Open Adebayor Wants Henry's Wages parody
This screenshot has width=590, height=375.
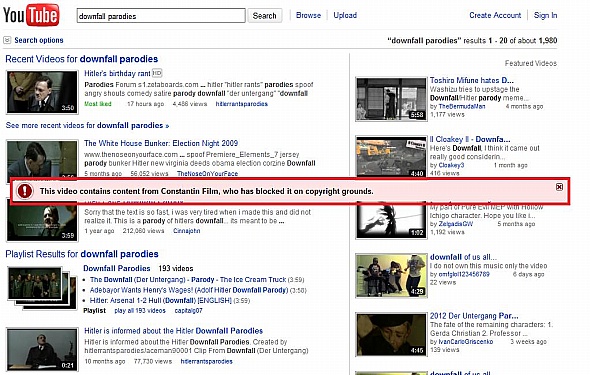coord(189,290)
